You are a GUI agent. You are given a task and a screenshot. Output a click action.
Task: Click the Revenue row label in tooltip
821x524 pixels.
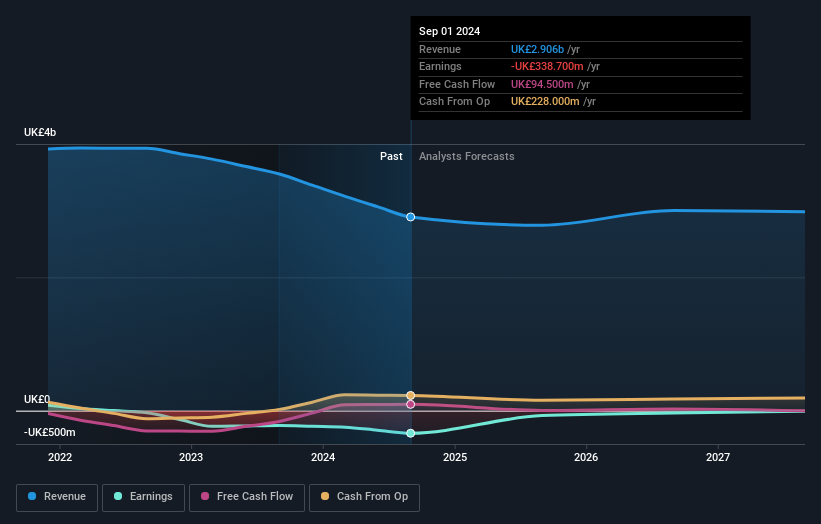click(x=440, y=49)
